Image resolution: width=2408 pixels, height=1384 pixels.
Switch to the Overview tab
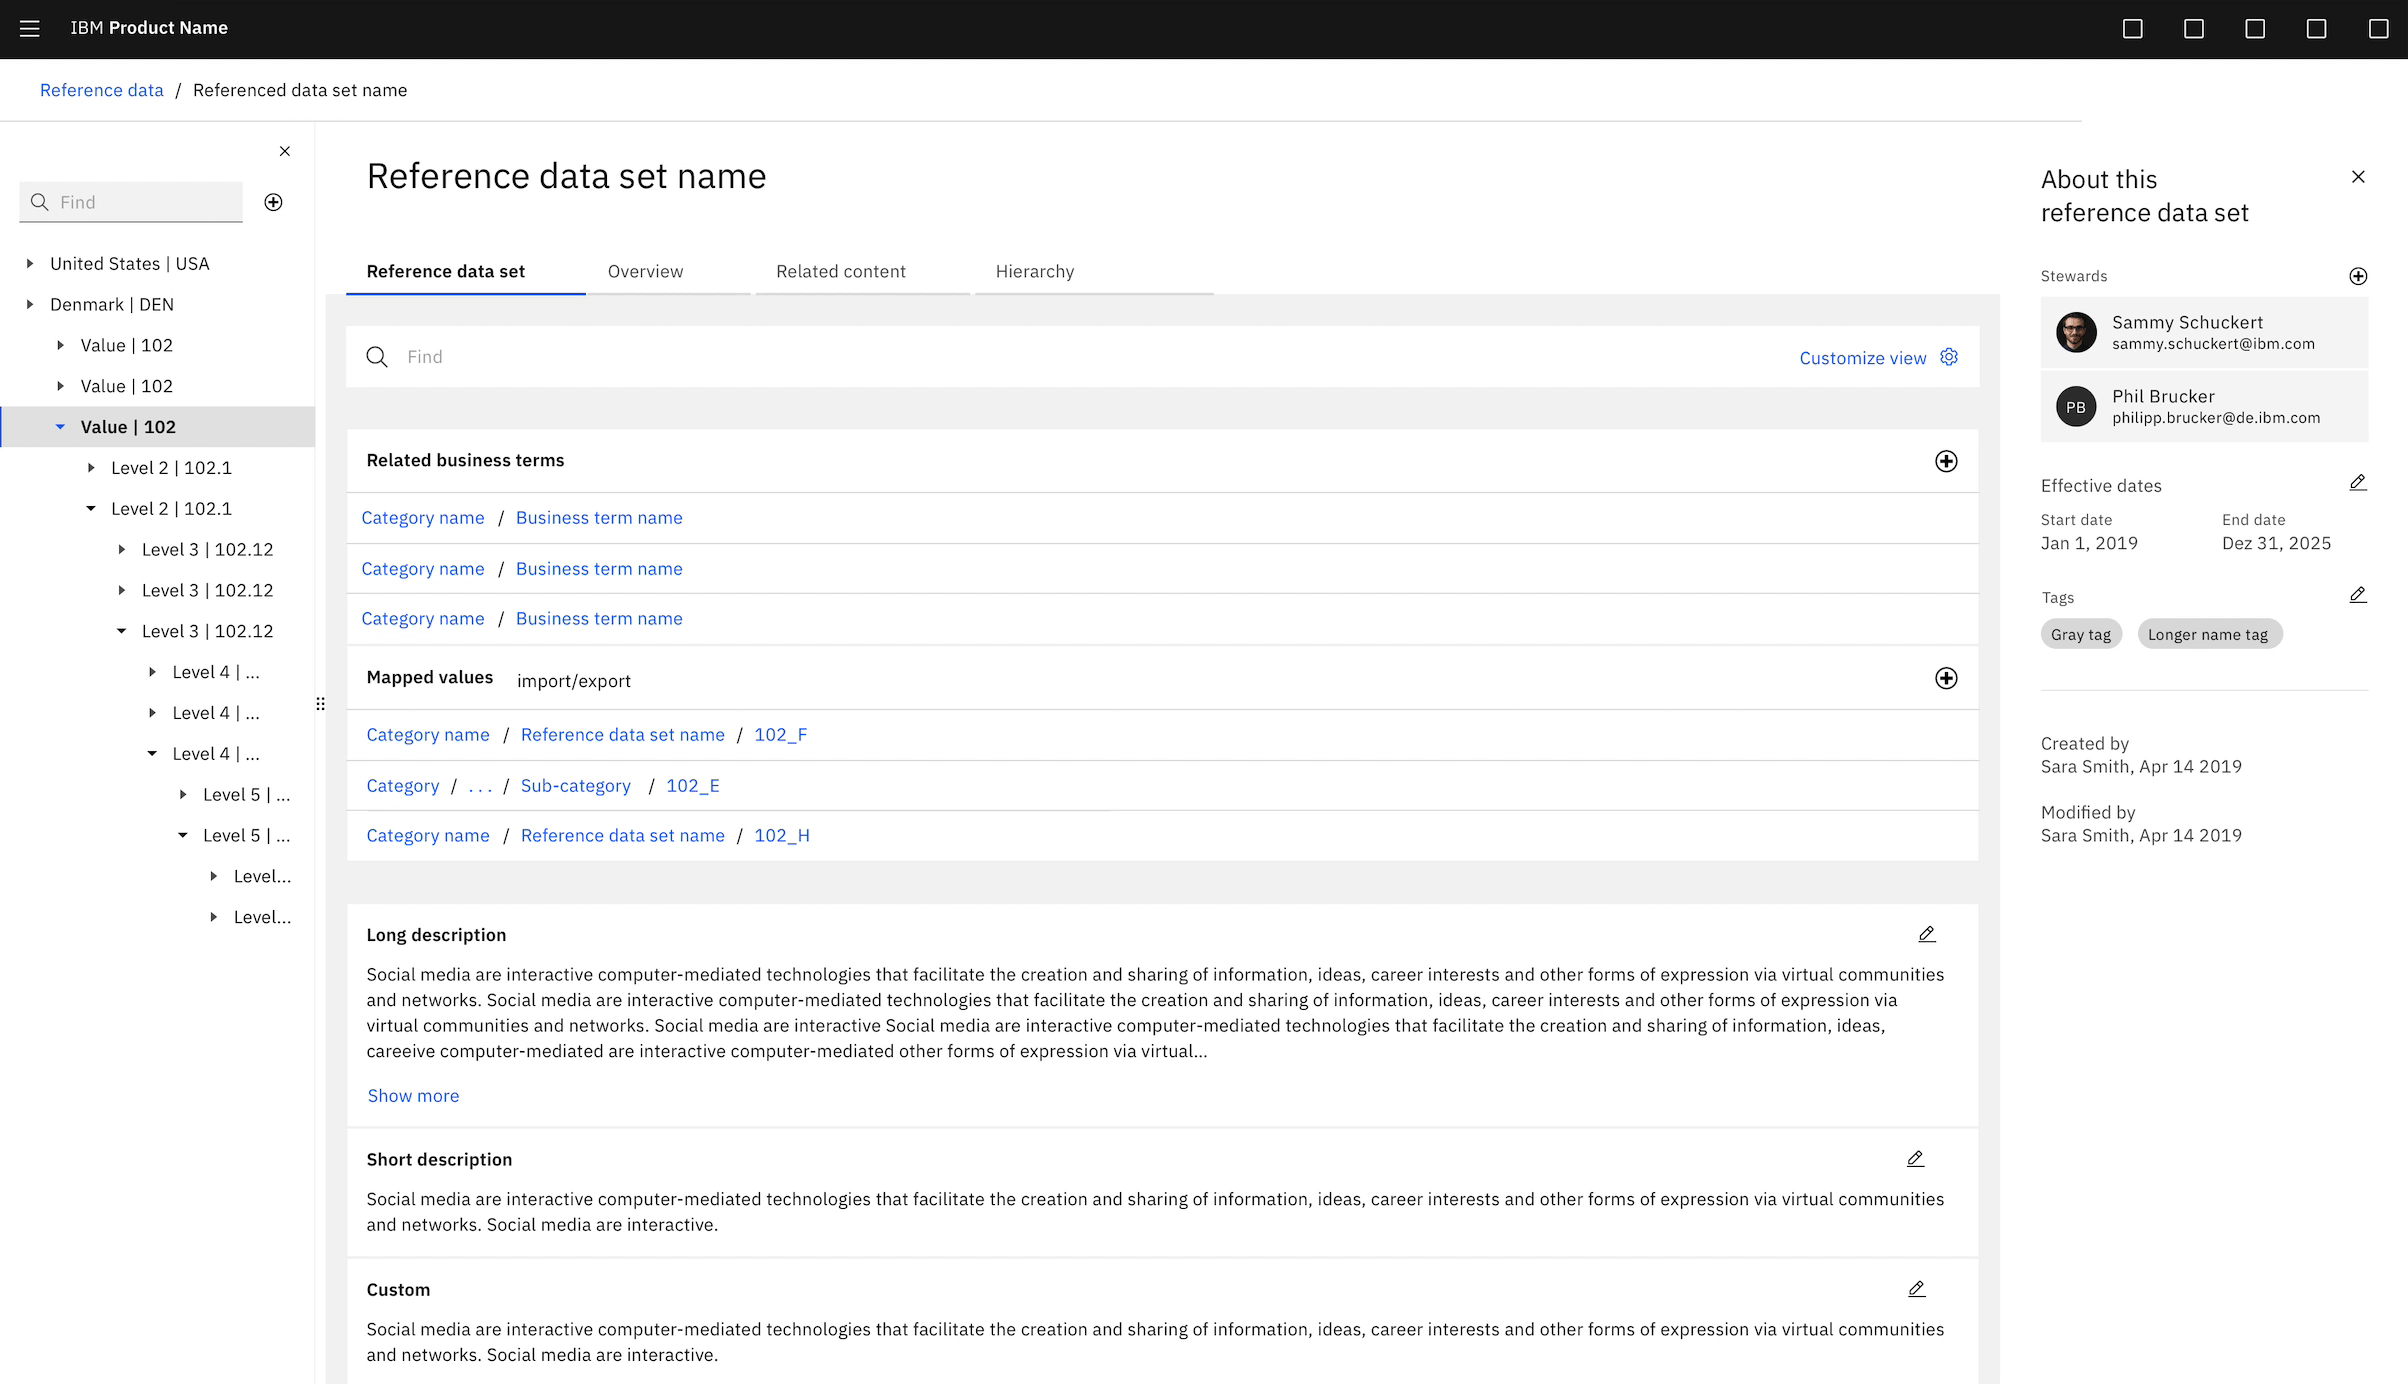[645, 272]
